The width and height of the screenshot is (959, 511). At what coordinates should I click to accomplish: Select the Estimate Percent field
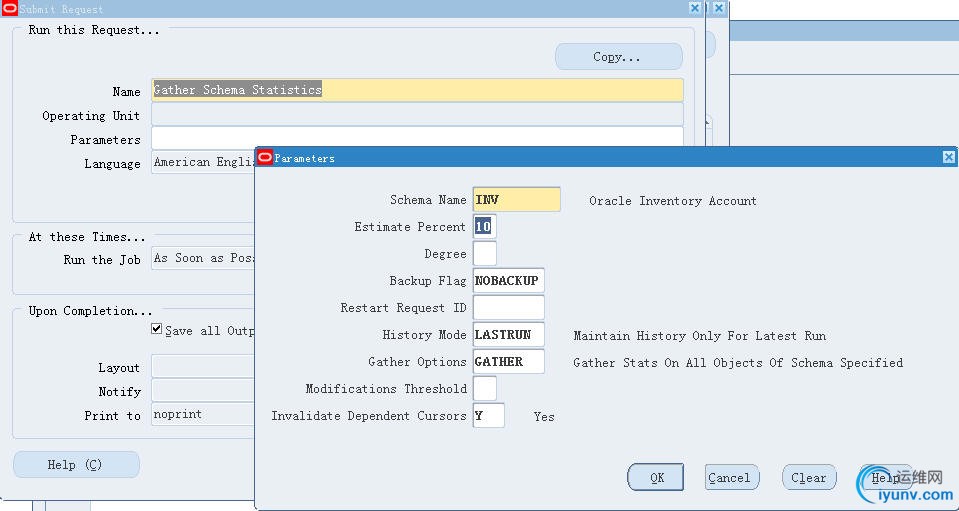[484, 227]
